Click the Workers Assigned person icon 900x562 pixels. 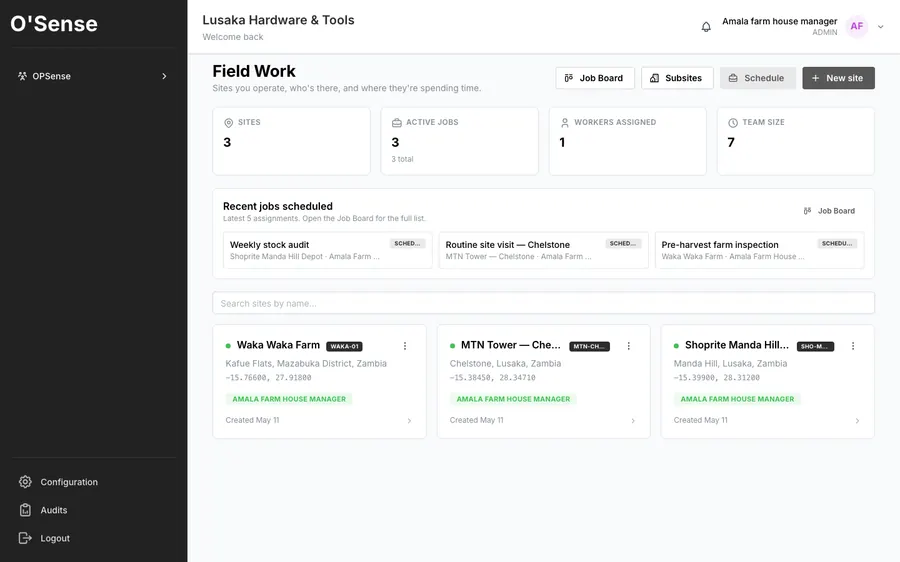point(565,123)
